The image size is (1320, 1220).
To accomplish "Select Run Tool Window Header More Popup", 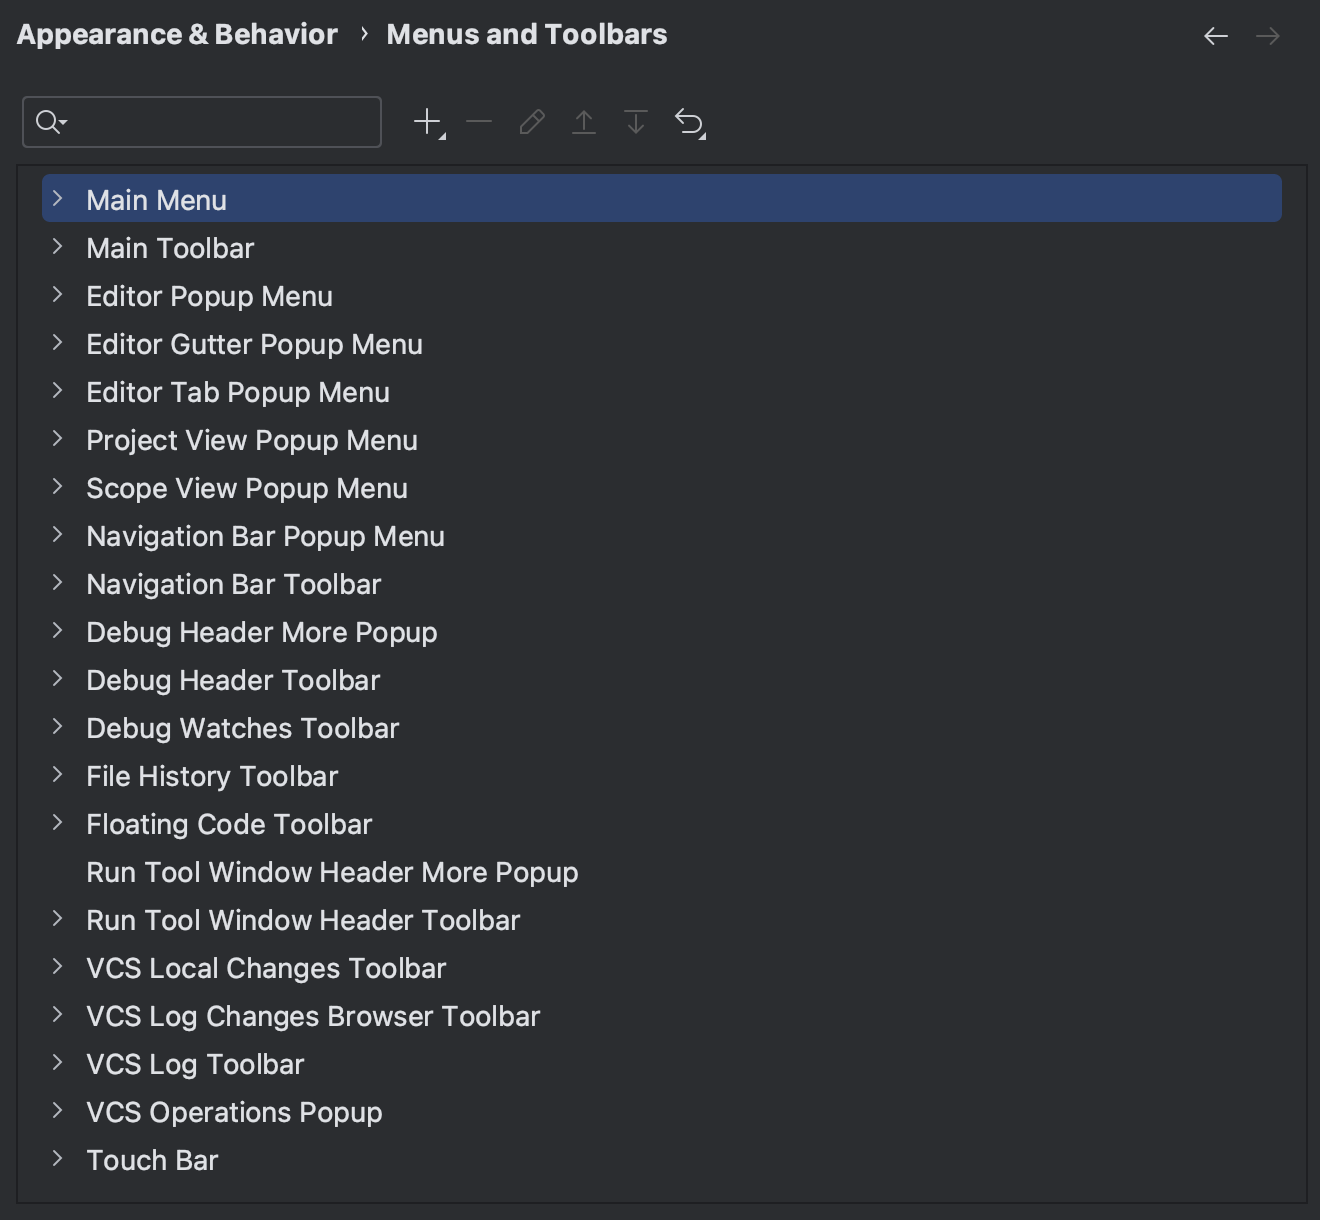I will click(332, 871).
